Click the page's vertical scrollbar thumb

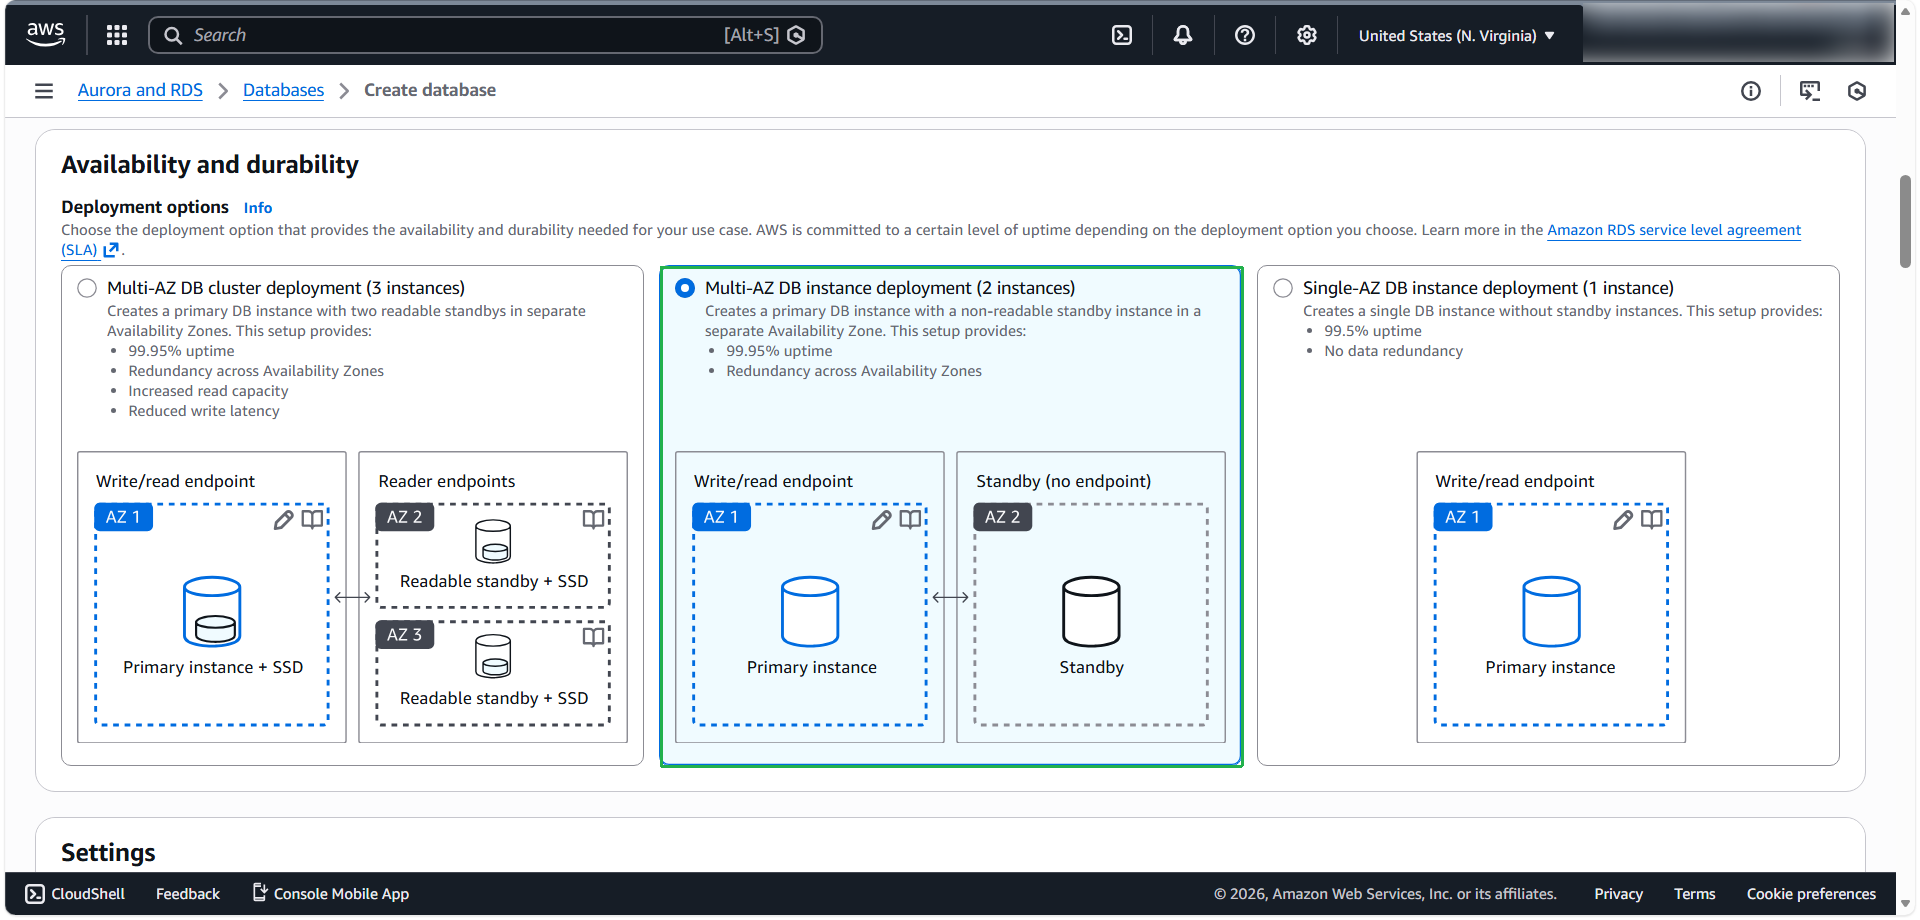click(x=1905, y=221)
